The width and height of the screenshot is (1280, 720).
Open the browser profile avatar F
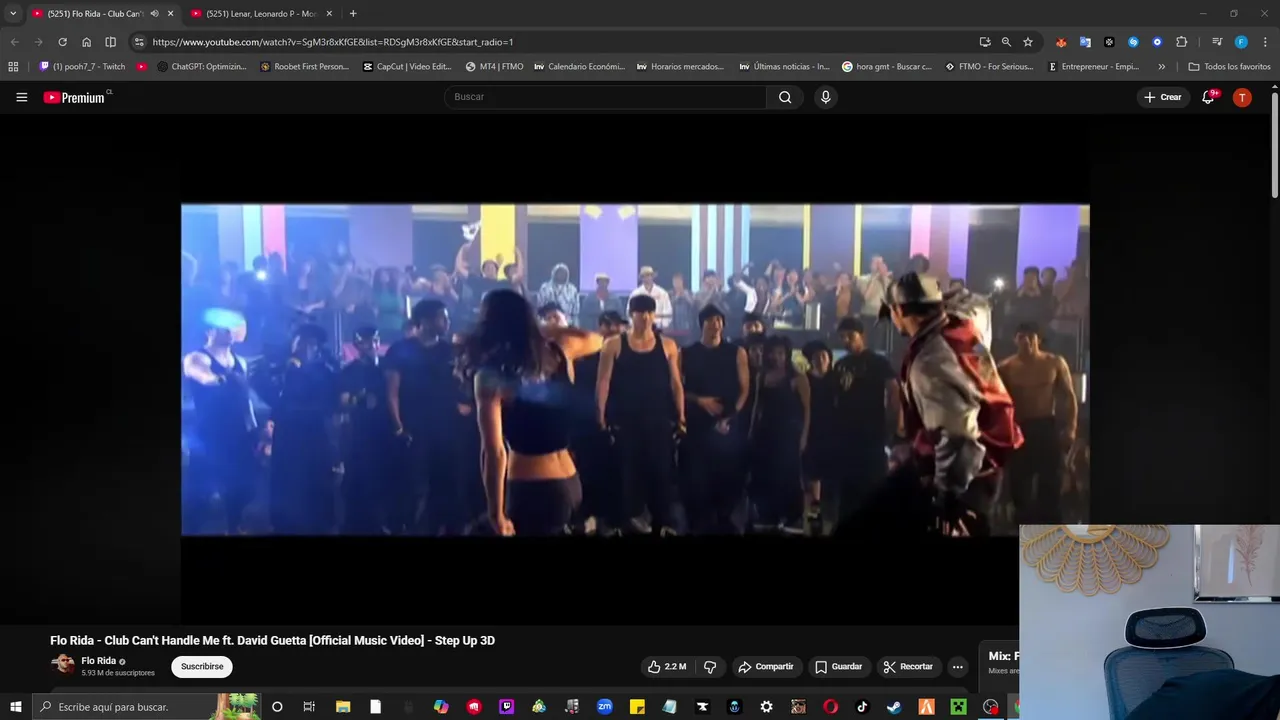click(x=1241, y=42)
